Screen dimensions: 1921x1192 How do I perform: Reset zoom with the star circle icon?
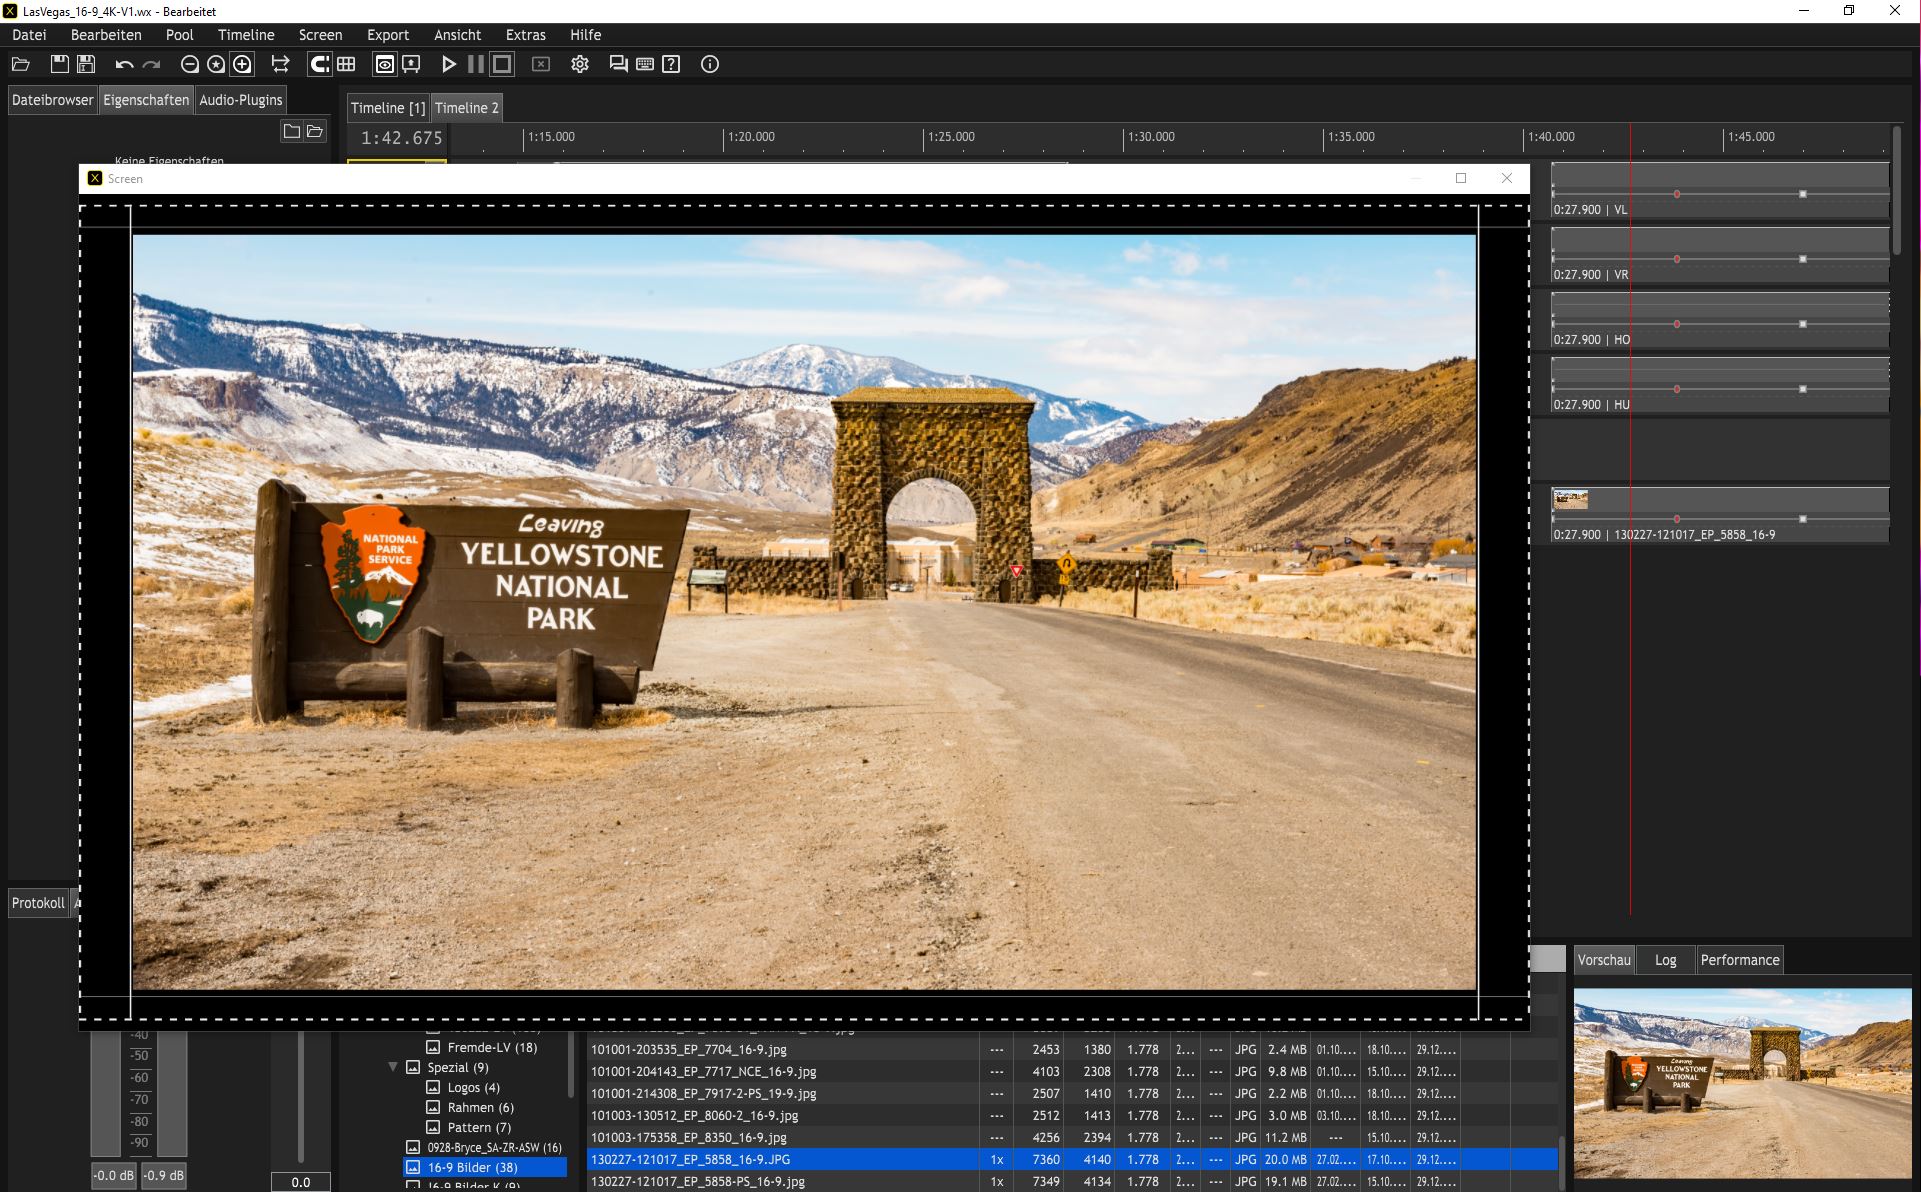(x=216, y=64)
